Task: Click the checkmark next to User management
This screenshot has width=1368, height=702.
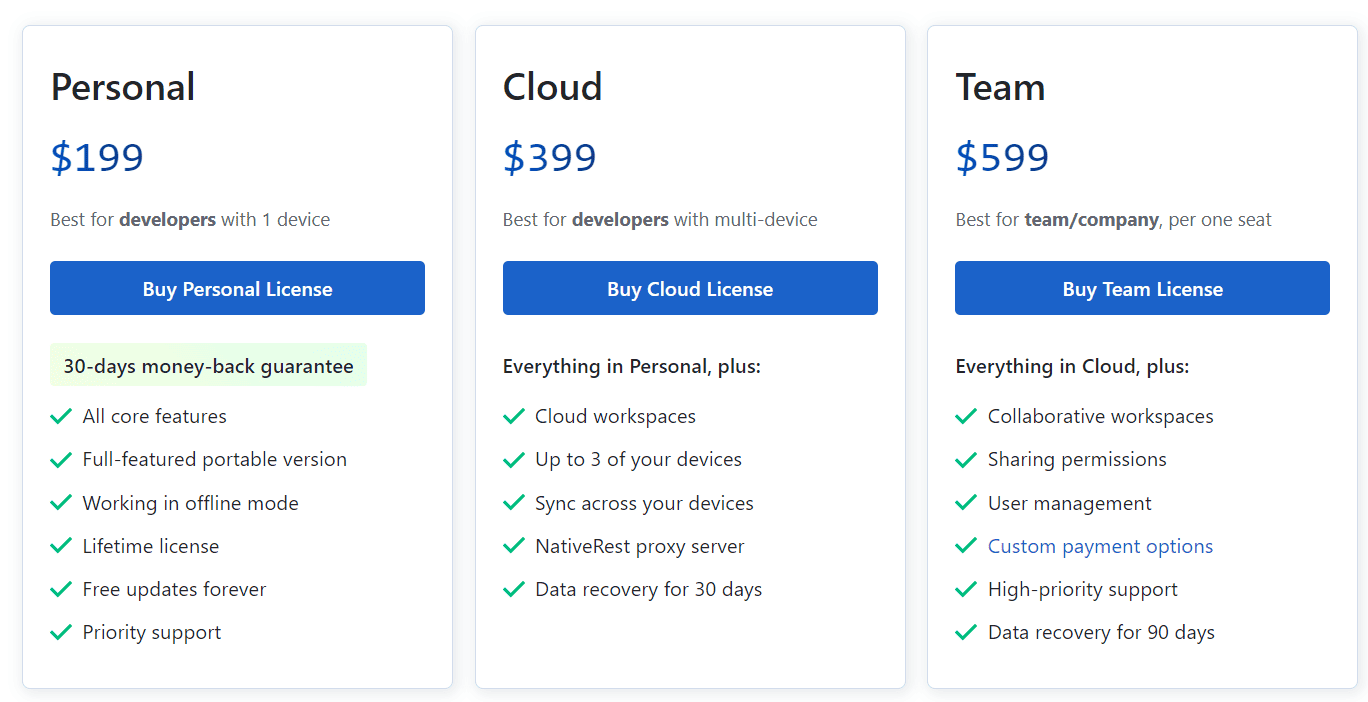Action: point(966,503)
